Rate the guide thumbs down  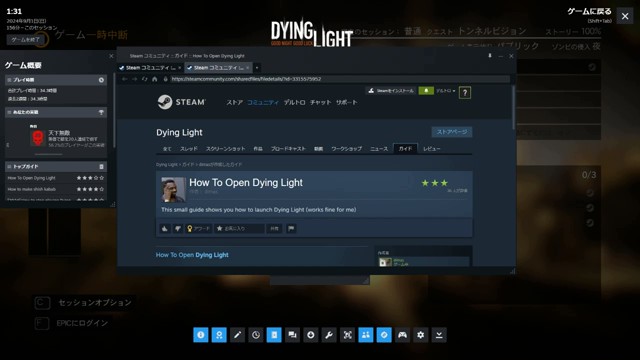[x=178, y=229]
